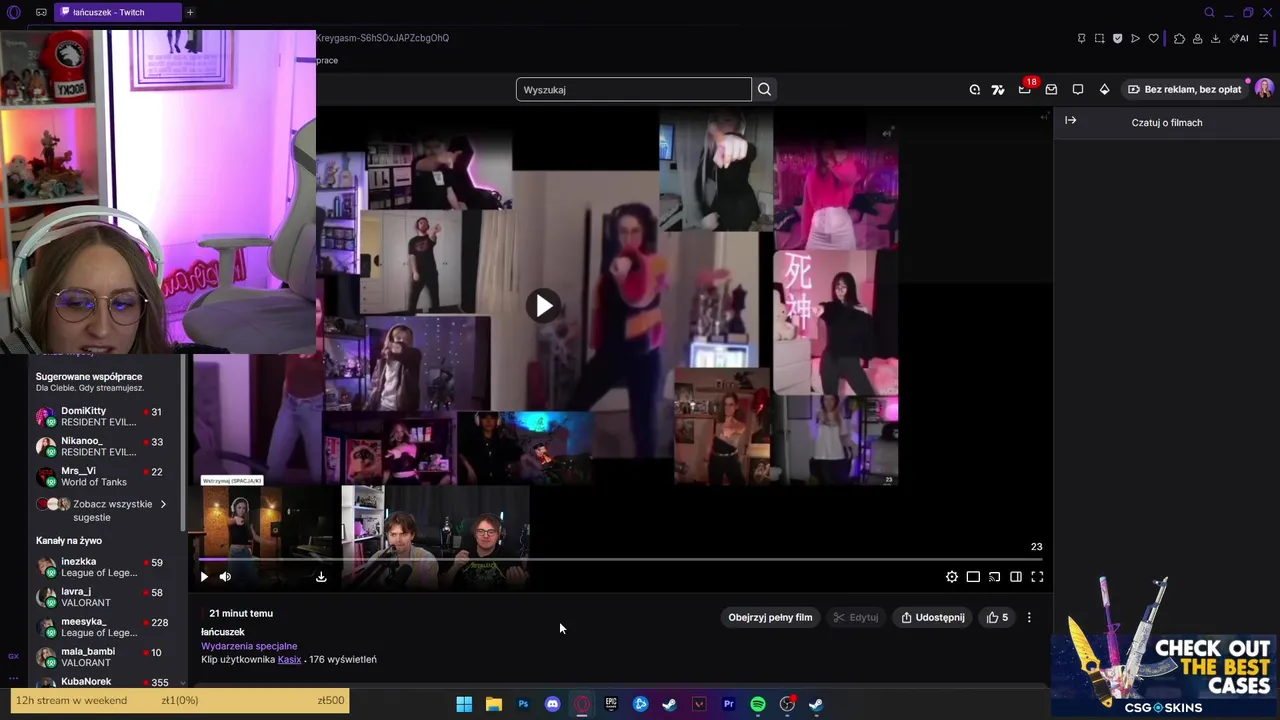This screenshot has height=720, width=1280.
Task: Open the user profile avatar menu
Action: [x=1264, y=89]
